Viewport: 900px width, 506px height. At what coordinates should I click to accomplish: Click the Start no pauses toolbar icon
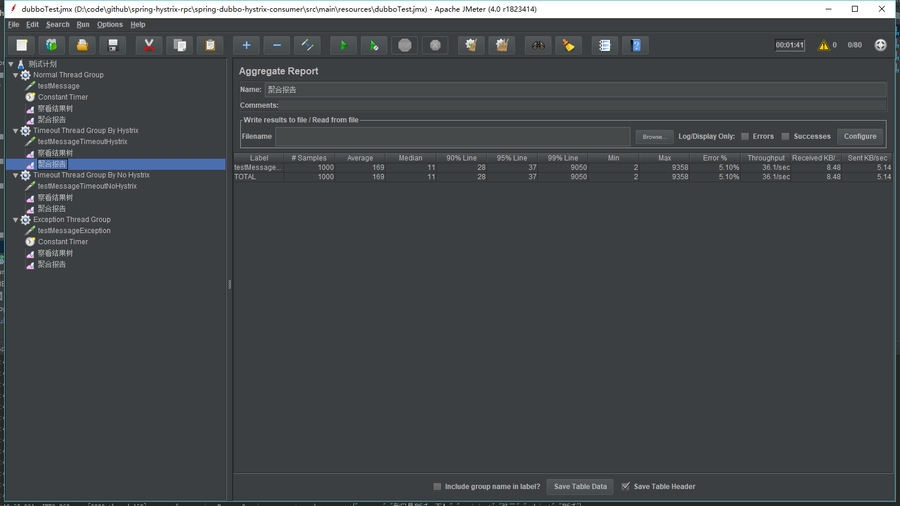click(373, 45)
